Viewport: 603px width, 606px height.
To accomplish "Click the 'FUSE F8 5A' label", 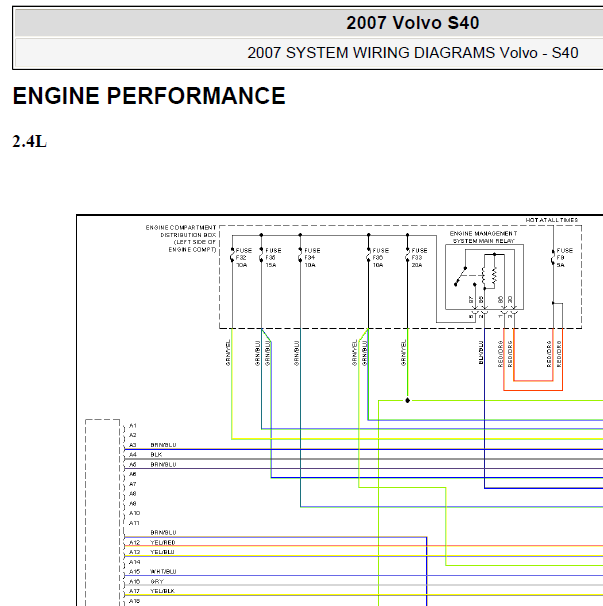I will pyautogui.click(x=564, y=258).
